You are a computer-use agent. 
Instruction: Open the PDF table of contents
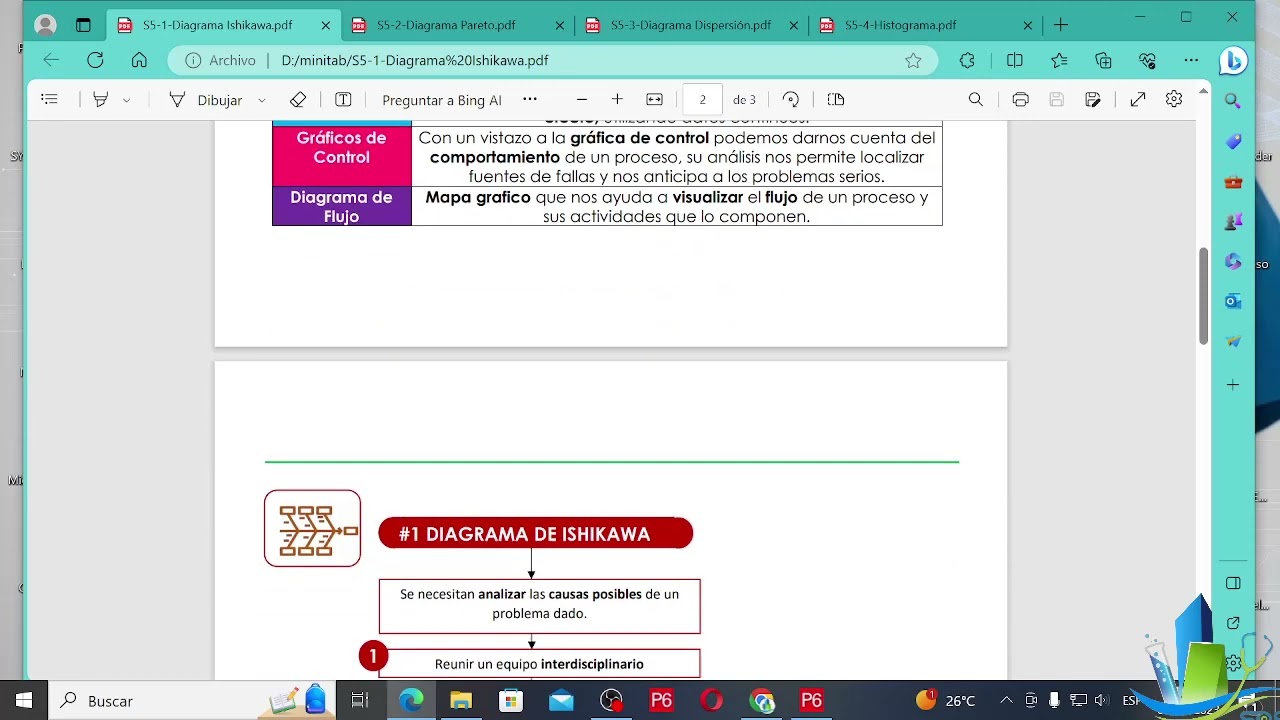(x=49, y=99)
